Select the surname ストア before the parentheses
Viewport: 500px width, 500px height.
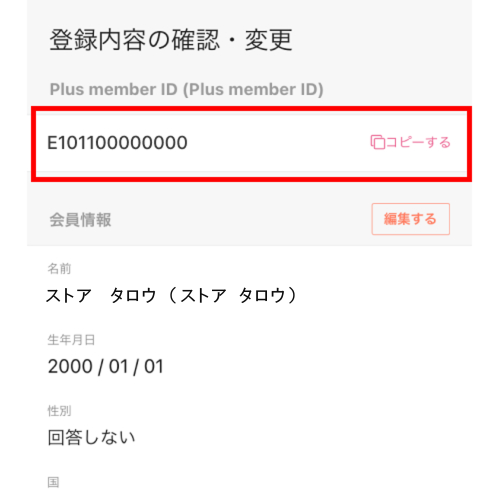click(69, 296)
